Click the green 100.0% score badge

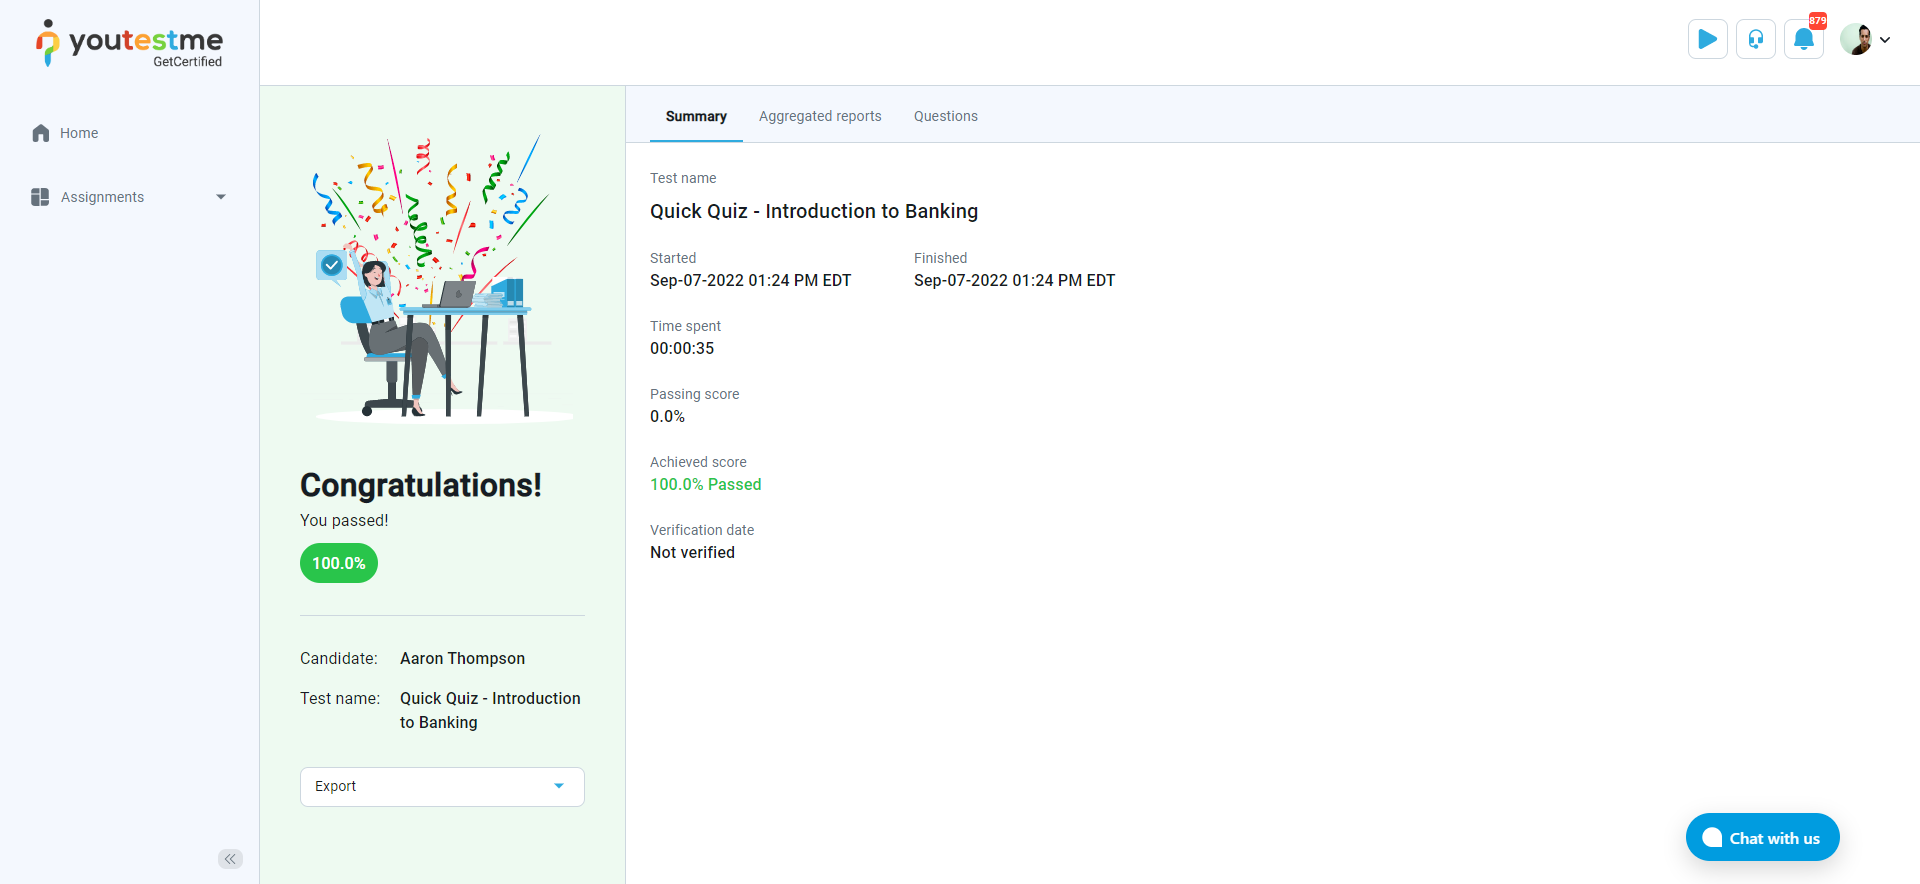(339, 563)
